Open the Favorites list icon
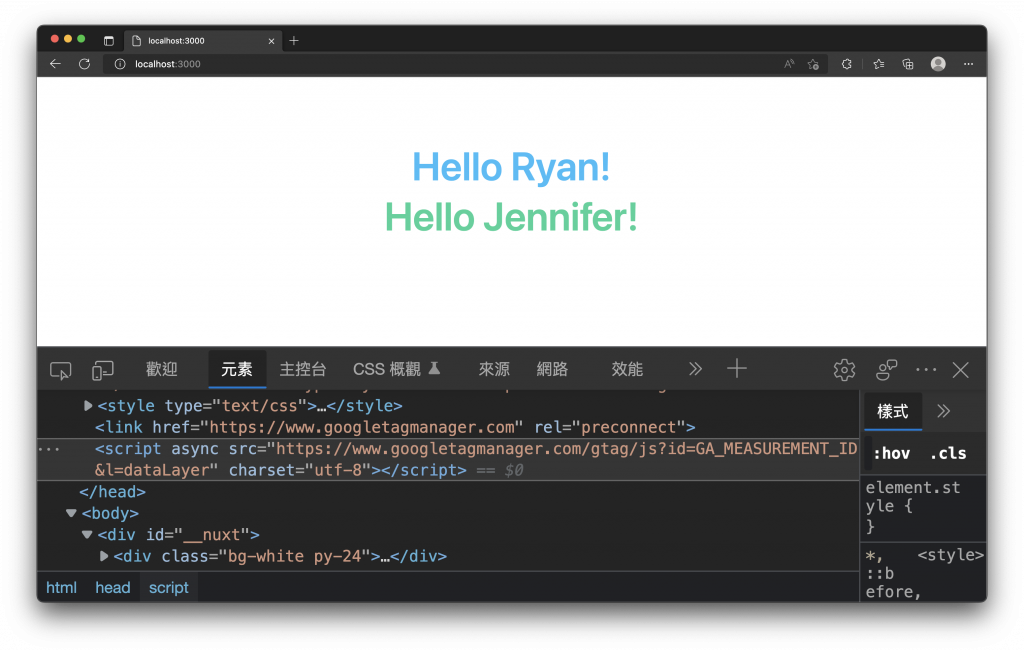This screenshot has width=1024, height=651. point(879,64)
